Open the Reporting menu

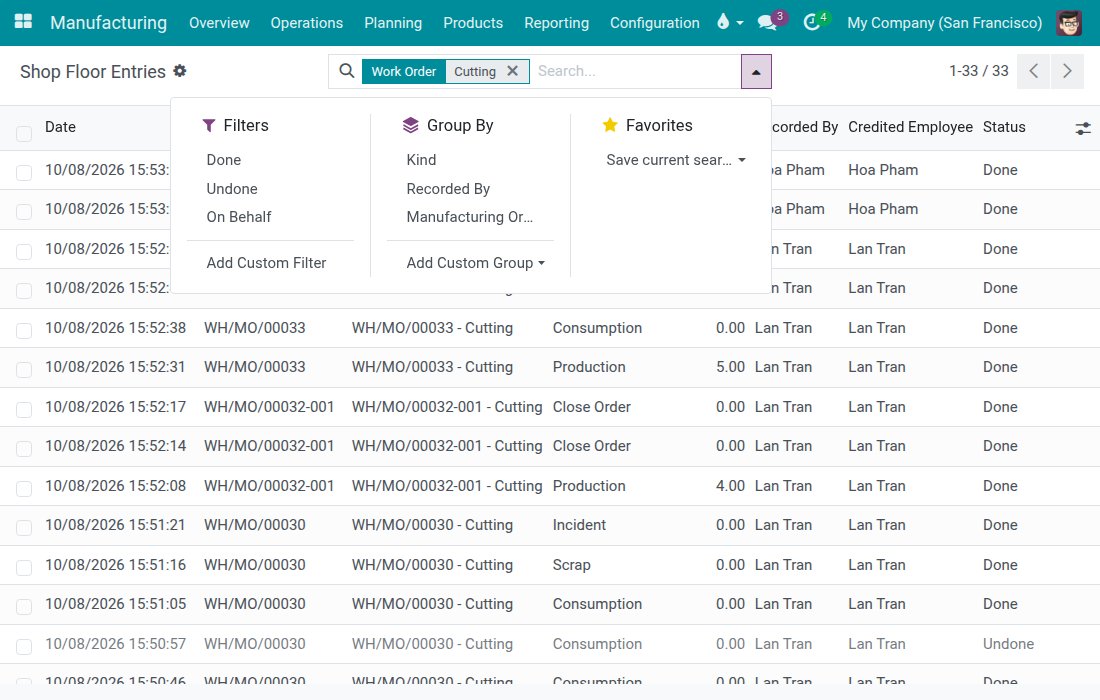click(556, 22)
